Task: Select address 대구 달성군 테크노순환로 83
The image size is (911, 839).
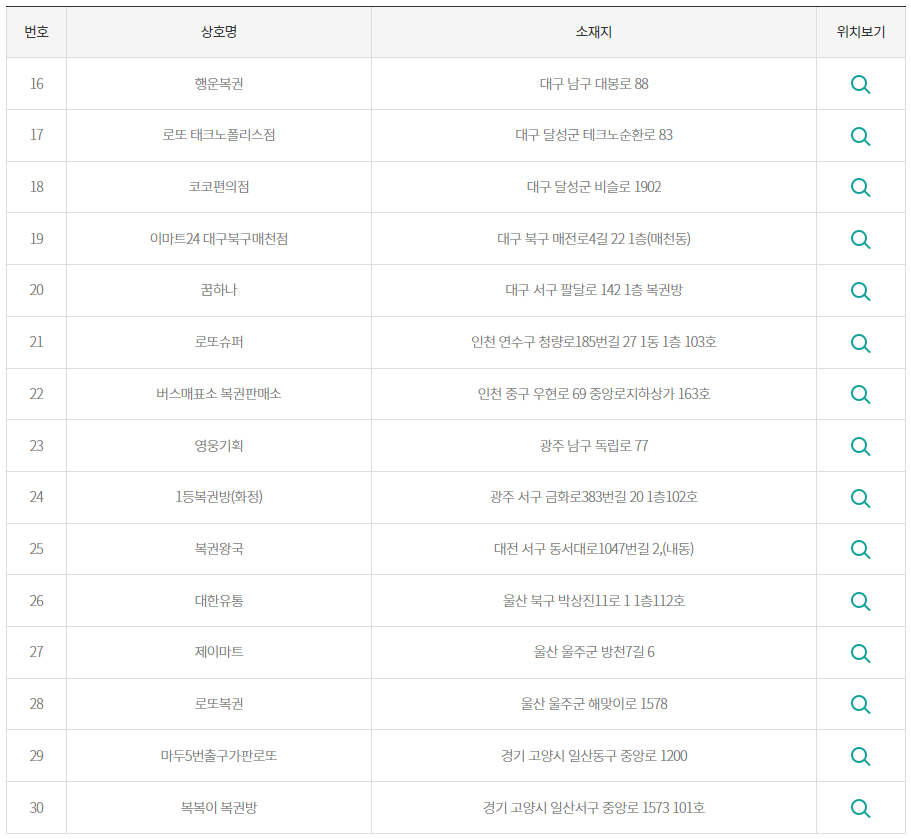Action: [x=594, y=135]
